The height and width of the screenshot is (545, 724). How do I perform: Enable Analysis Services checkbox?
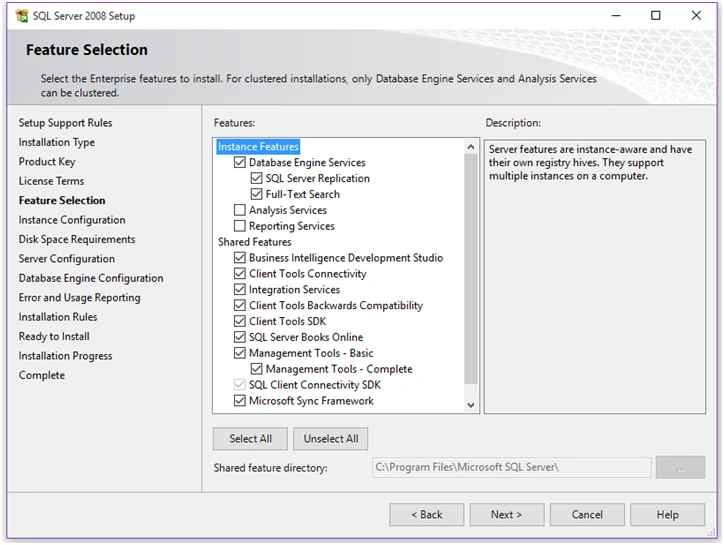pos(240,210)
